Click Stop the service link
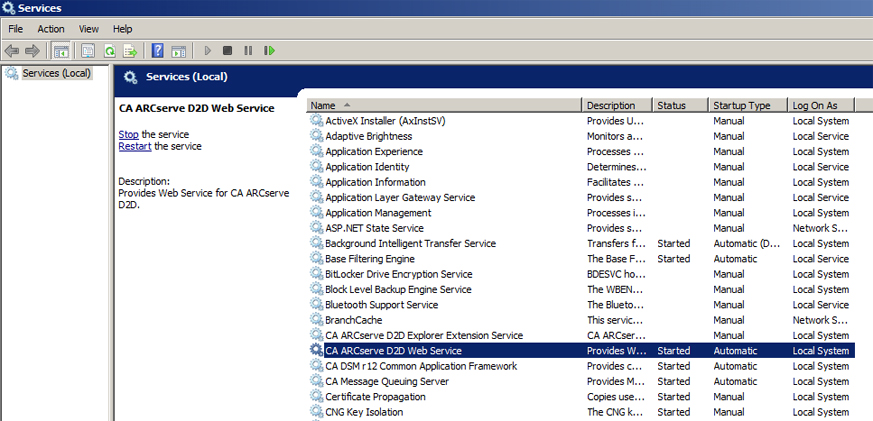The height and width of the screenshot is (421, 873). pyautogui.click(x=129, y=134)
